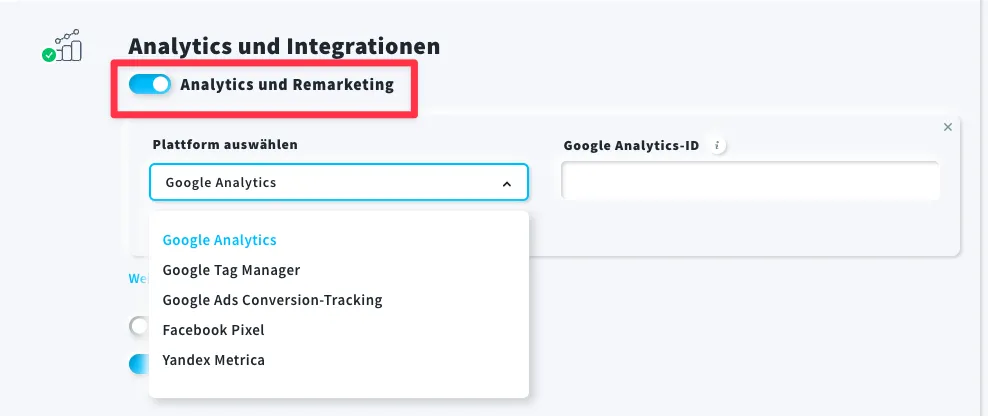
Task: Disable the Analytics und Remarketing toggle
Action: pyautogui.click(x=149, y=84)
